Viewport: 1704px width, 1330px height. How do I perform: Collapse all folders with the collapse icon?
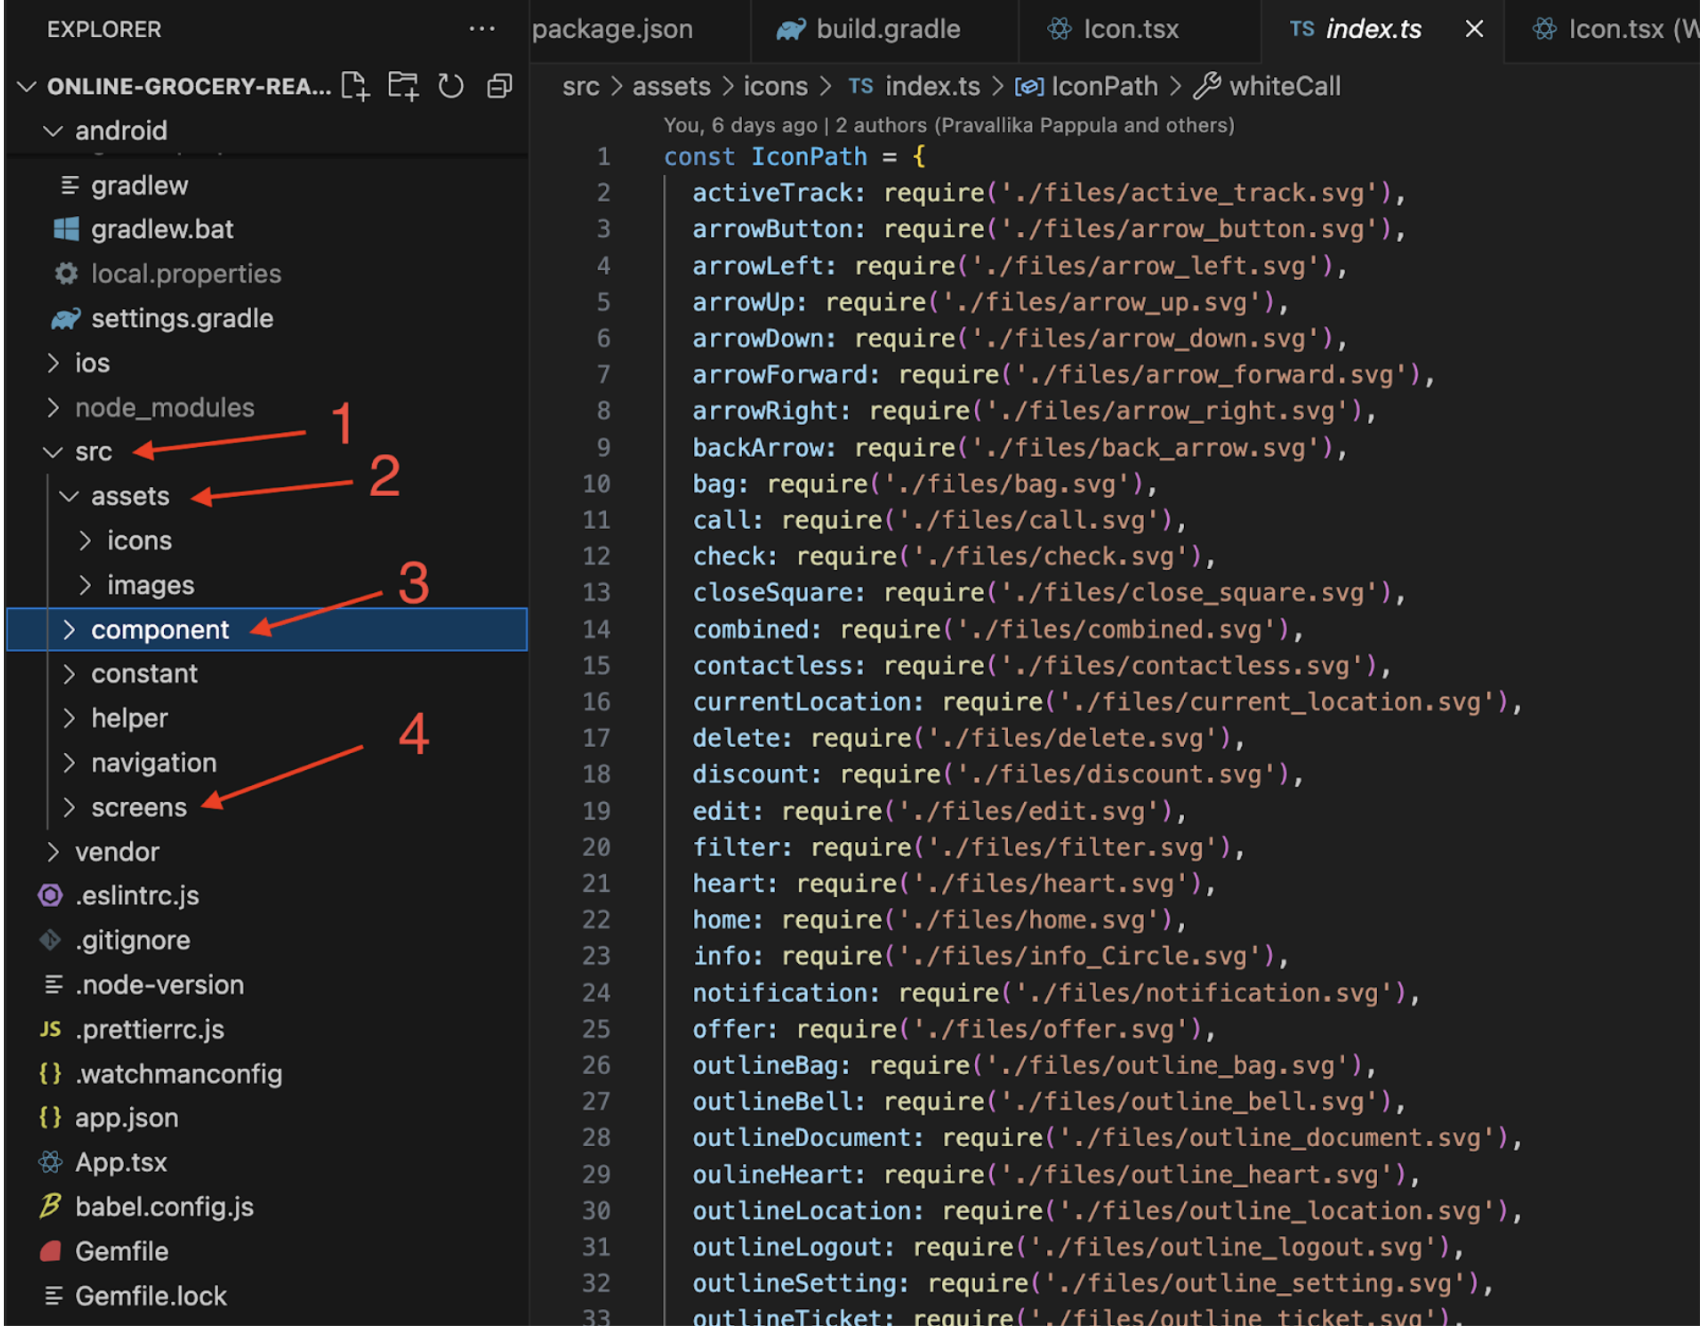tap(499, 87)
